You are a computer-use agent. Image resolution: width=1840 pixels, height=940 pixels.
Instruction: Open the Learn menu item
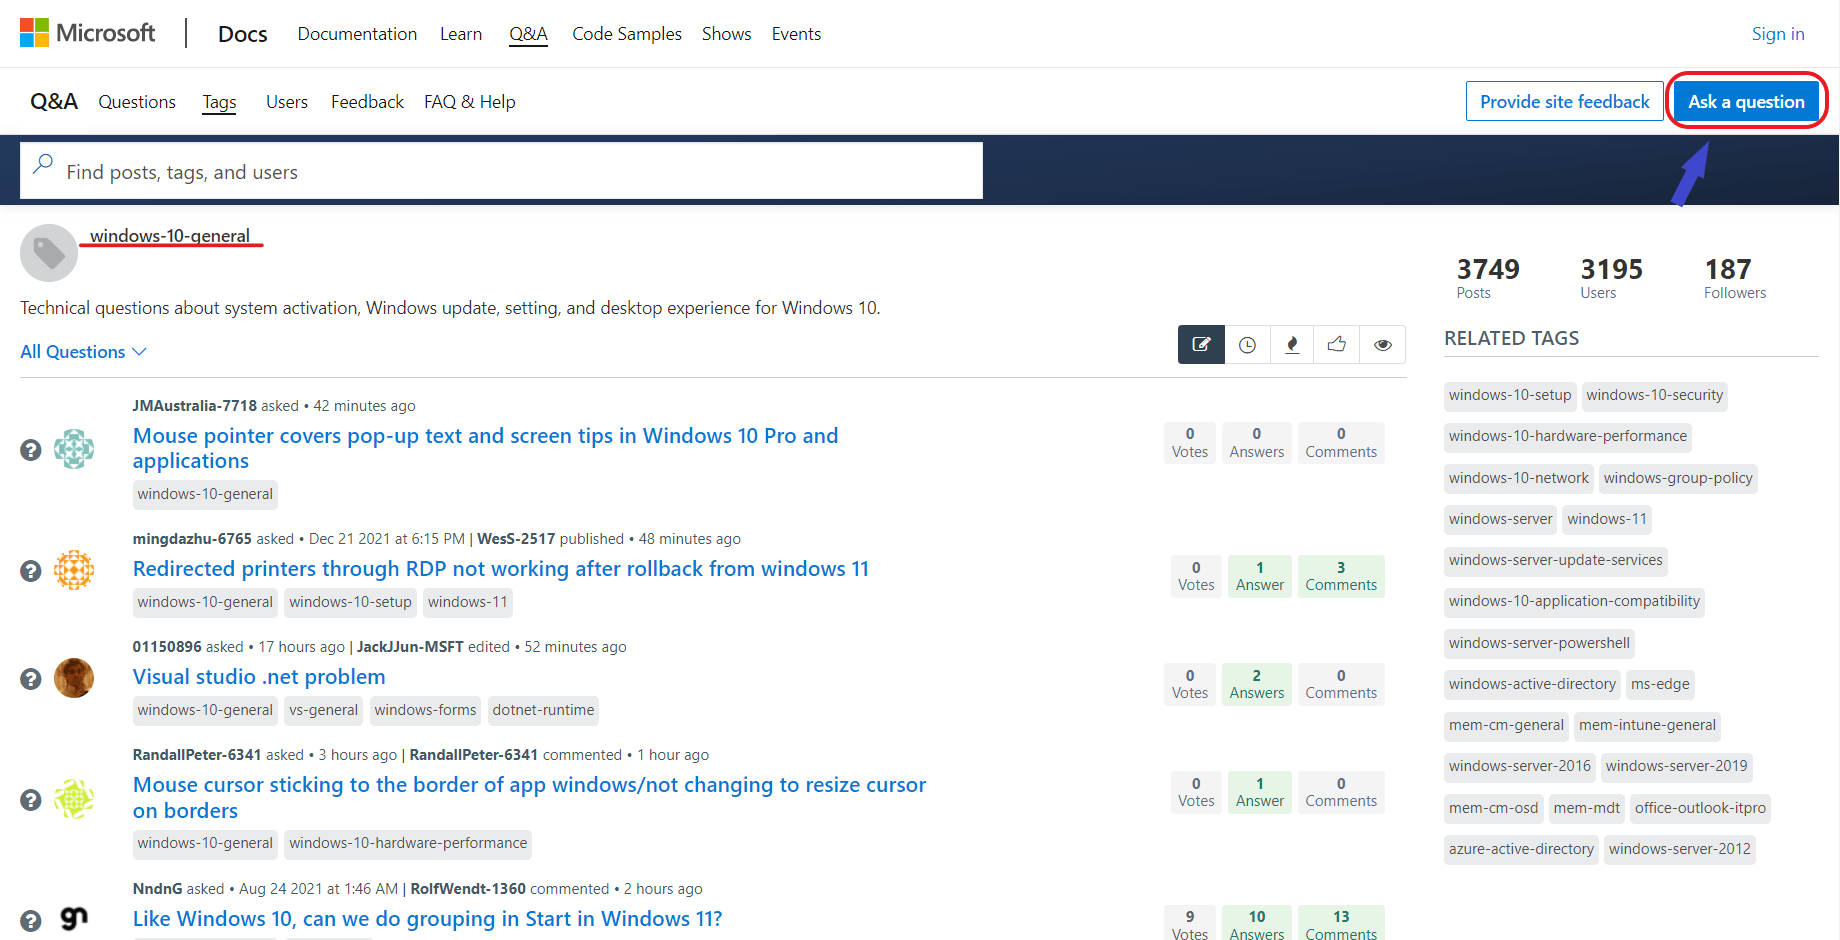[461, 34]
